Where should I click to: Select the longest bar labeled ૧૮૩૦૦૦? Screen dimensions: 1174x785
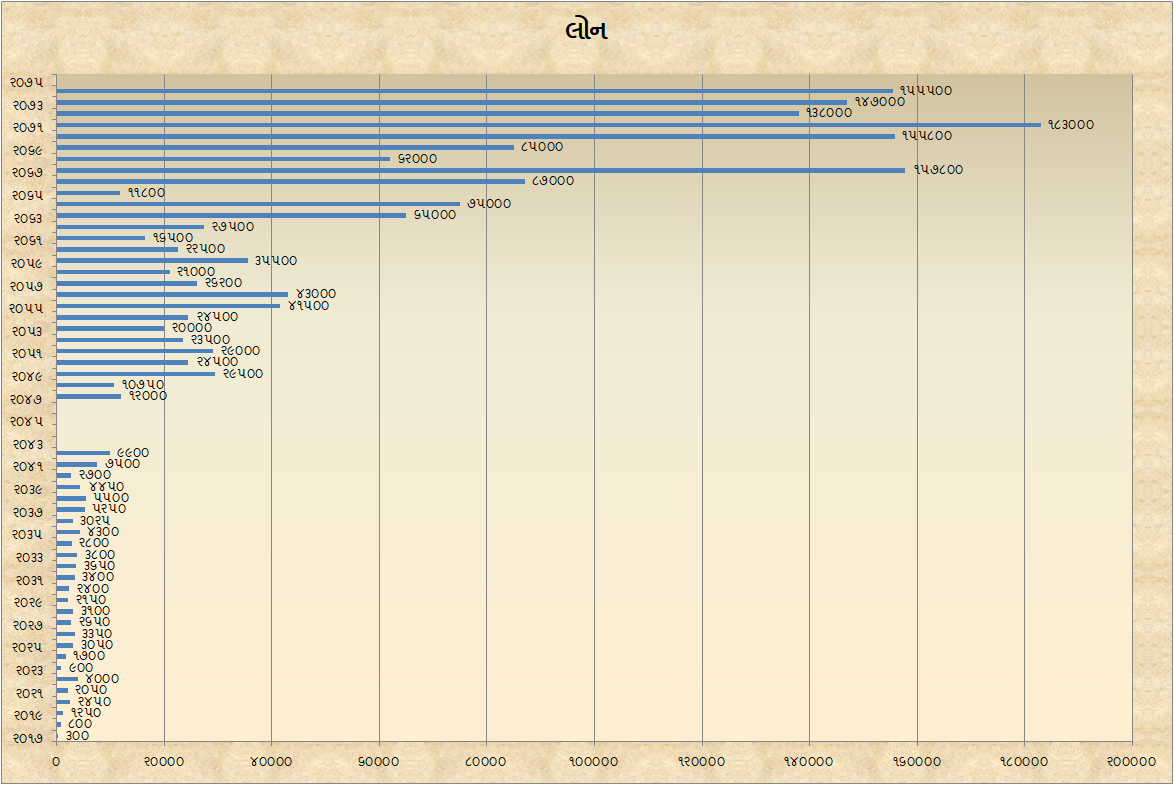pyautogui.click(x=548, y=125)
